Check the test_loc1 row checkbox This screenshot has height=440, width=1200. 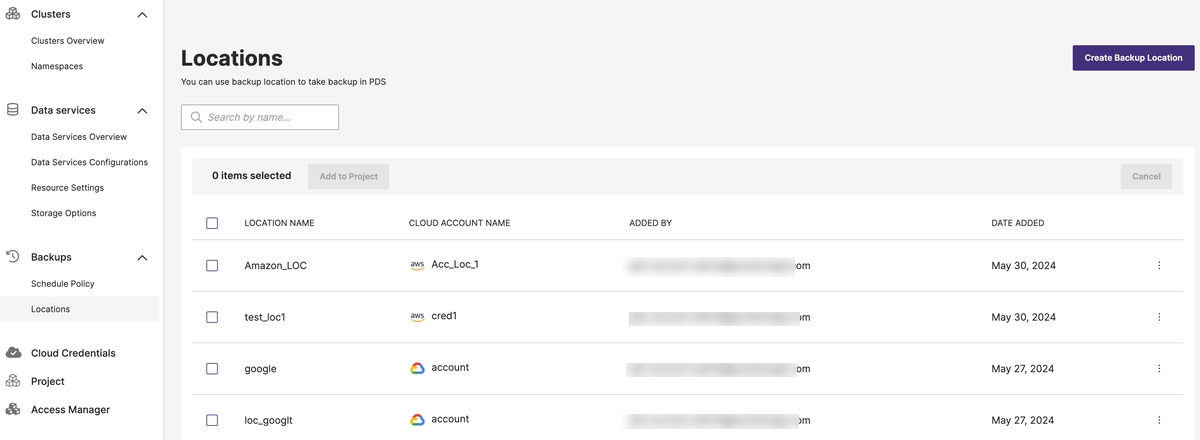pos(212,317)
